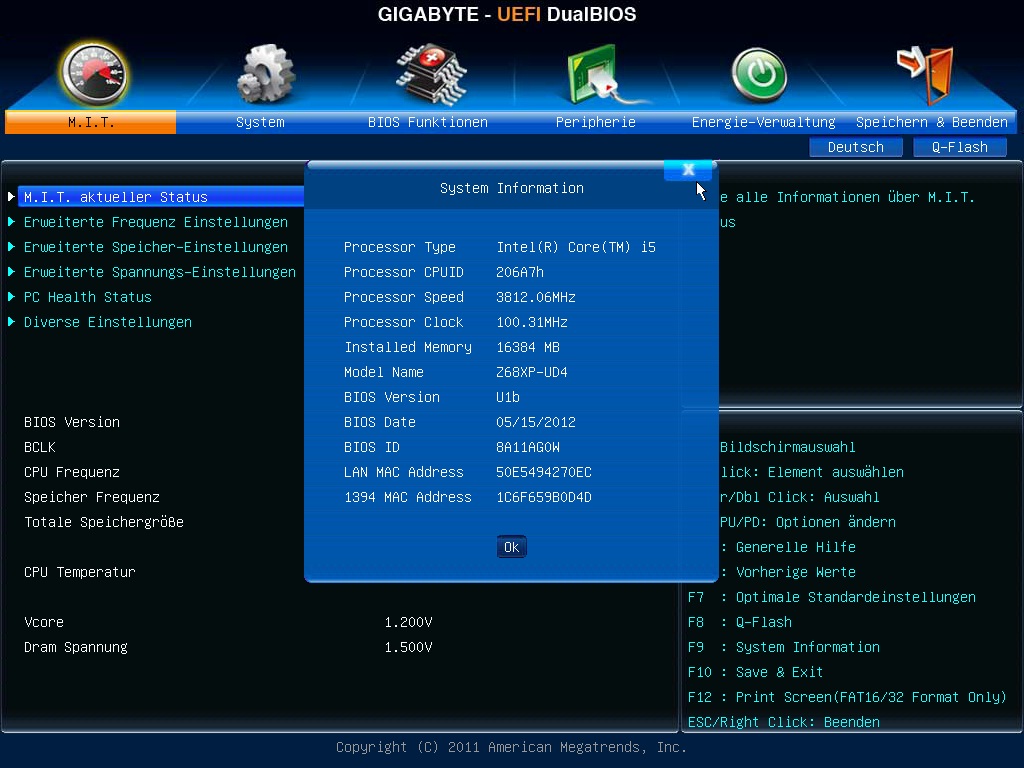The height and width of the screenshot is (768, 1024).
Task: Click the Vcore value 1.200V
Action: point(408,622)
